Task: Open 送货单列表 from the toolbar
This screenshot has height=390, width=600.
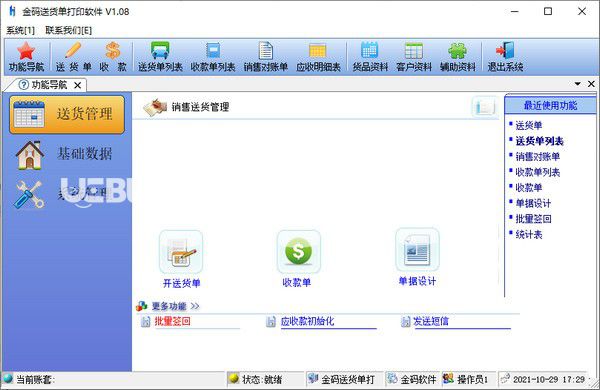Action: tap(160, 57)
